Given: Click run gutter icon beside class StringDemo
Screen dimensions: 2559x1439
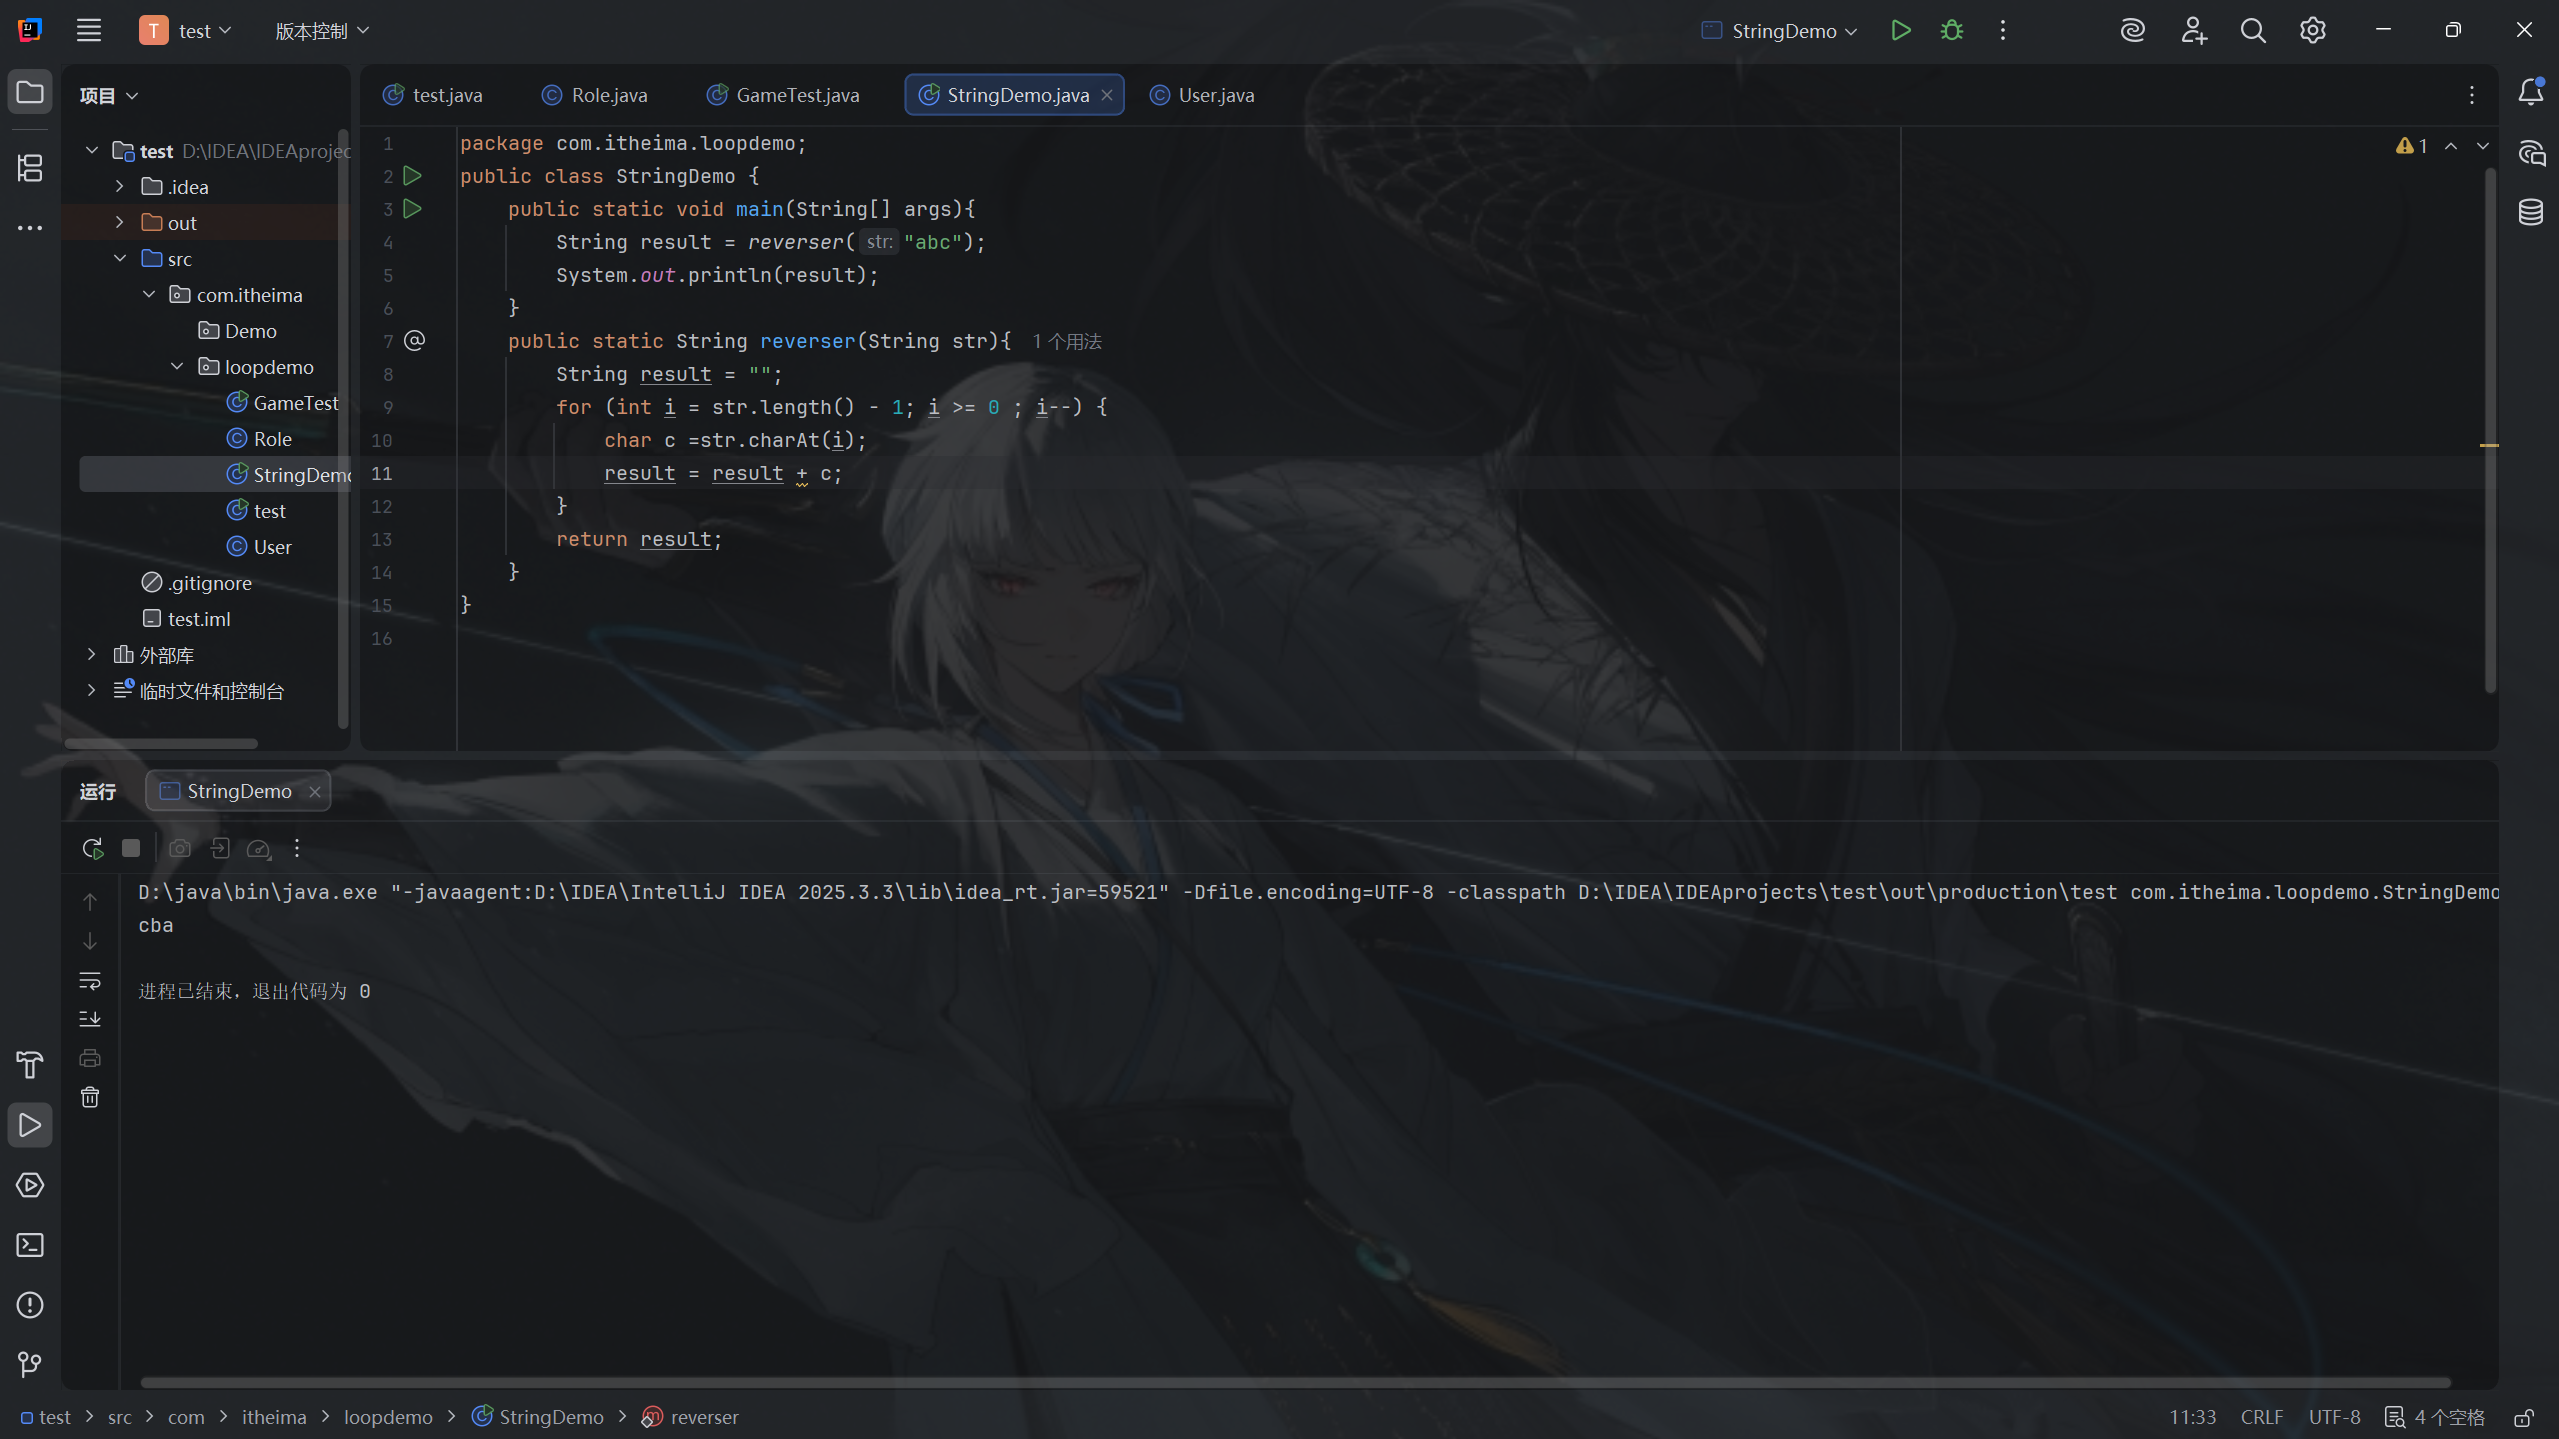Looking at the screenshot, I should click(x=412, y=176).
